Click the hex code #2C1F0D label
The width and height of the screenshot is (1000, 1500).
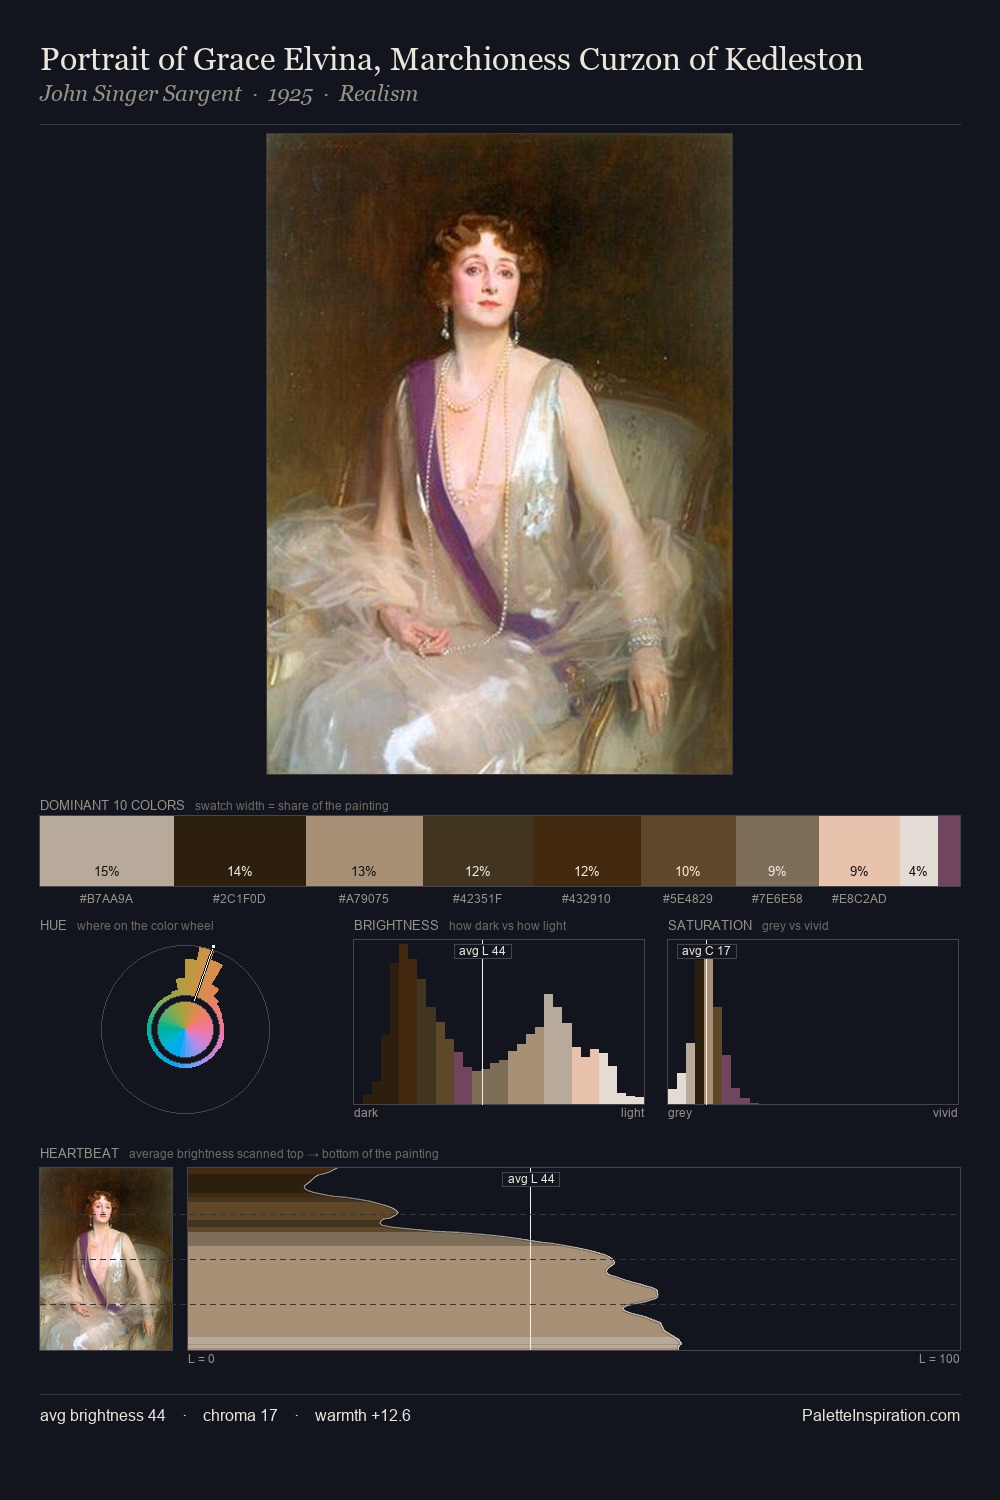coord(239,899)
